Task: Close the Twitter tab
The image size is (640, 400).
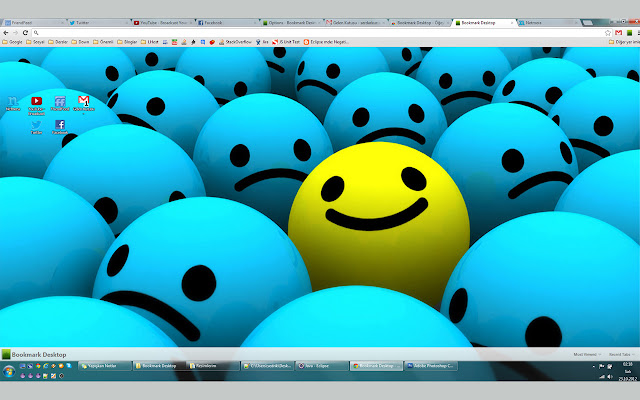Action: [126, 23]
